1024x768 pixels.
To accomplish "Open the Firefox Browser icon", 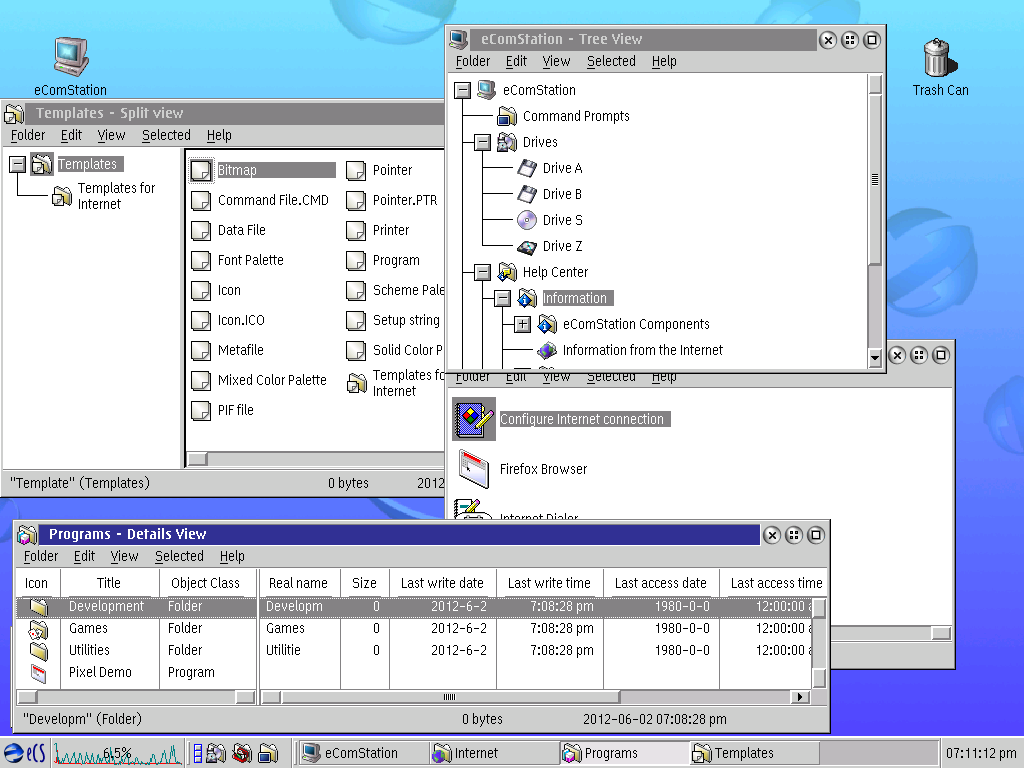I will [474, 469].
